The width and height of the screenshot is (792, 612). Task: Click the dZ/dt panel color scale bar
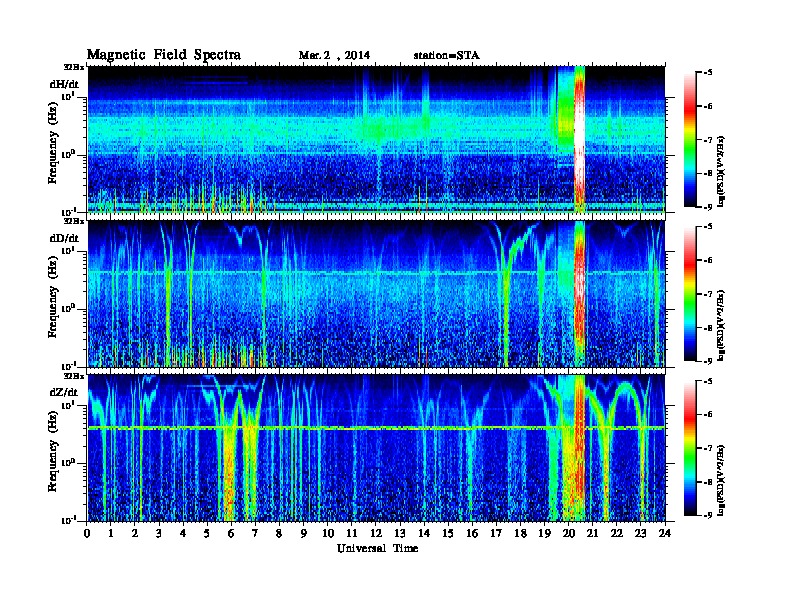point(690,448)
